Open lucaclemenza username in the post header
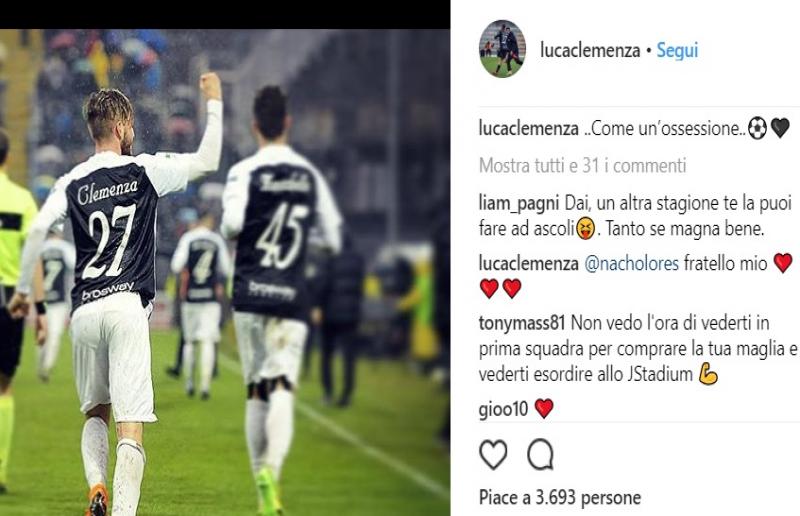 tap(590, 50)
